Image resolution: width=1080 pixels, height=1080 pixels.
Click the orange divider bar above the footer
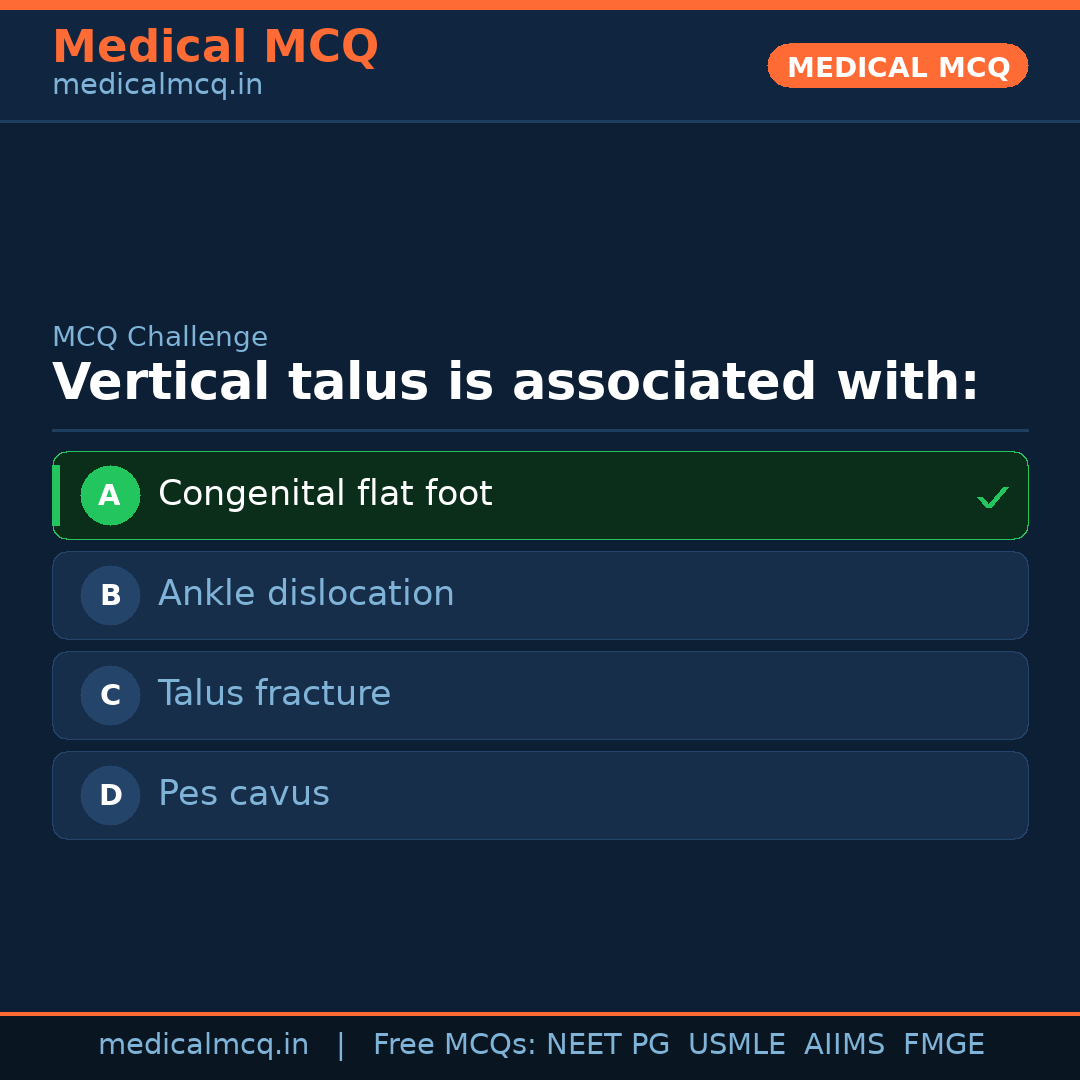540,1012
